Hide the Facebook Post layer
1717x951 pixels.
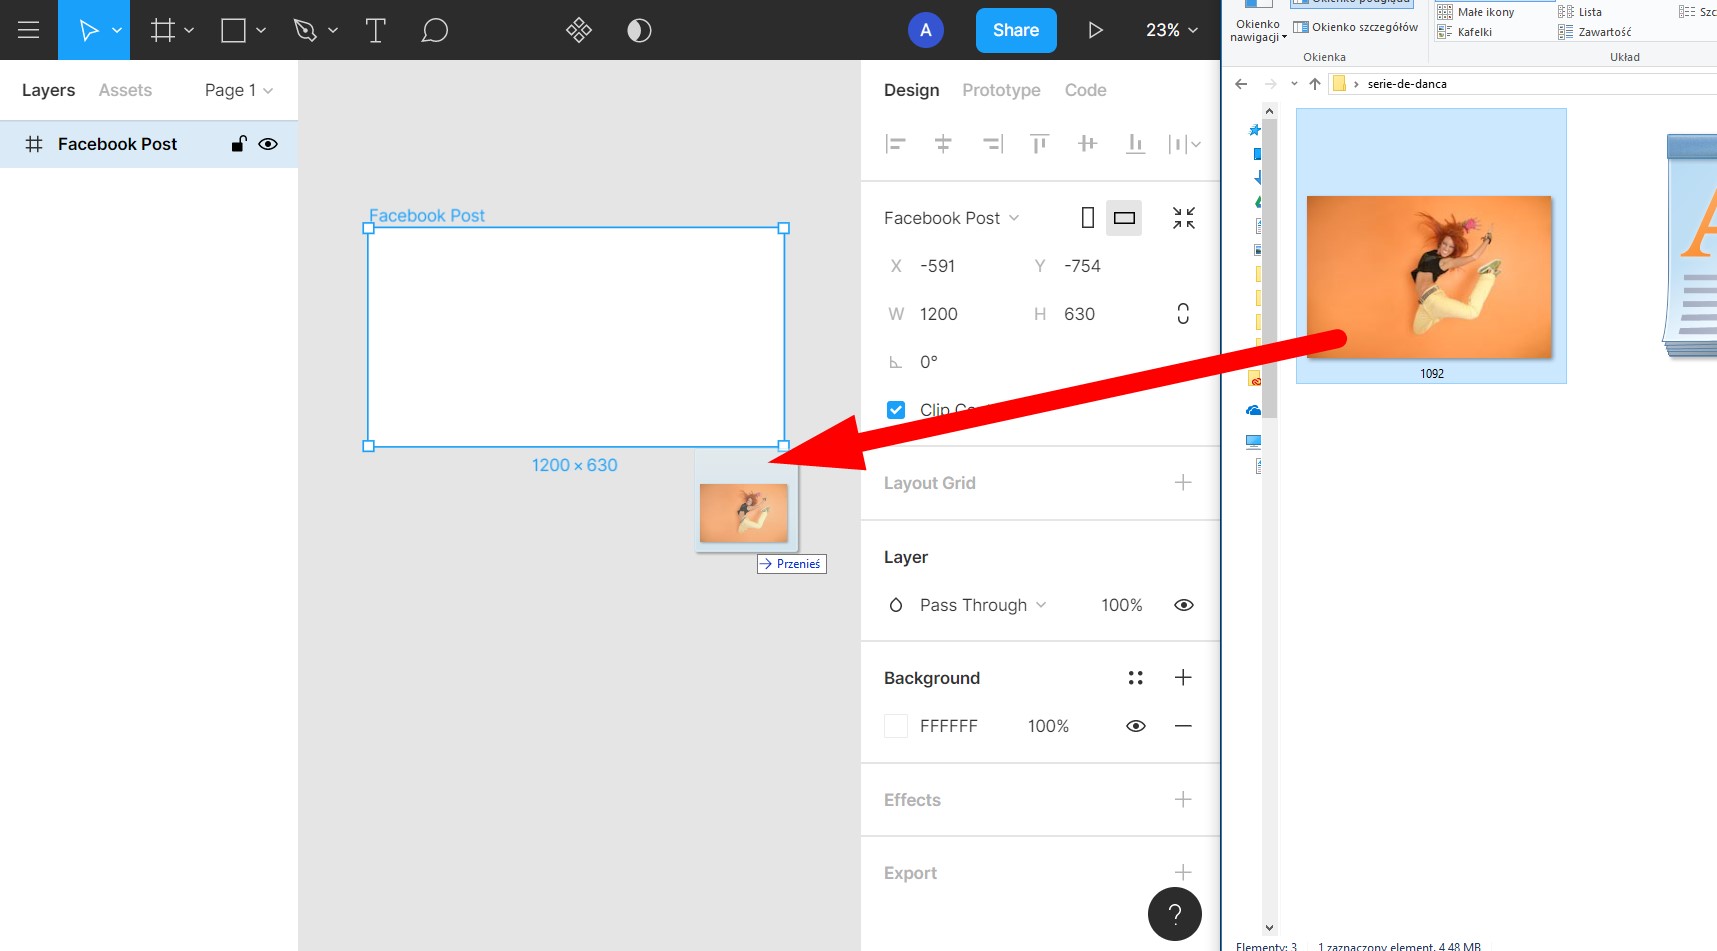(268, 144)
